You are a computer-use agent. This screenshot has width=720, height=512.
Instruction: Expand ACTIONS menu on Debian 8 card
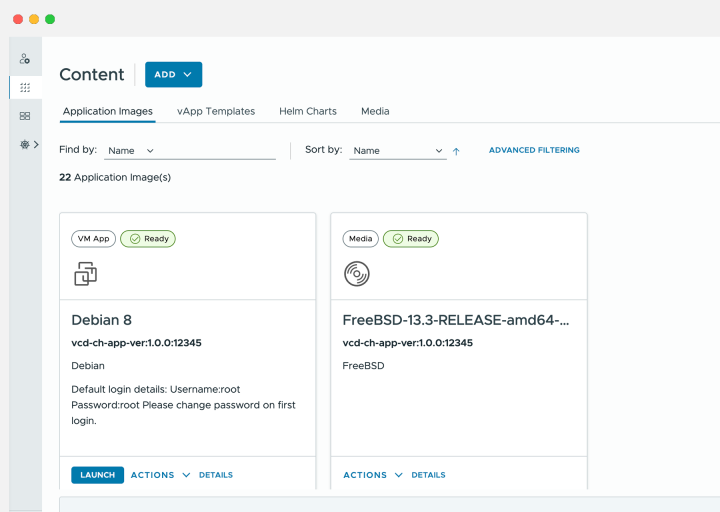pos(160,475)
